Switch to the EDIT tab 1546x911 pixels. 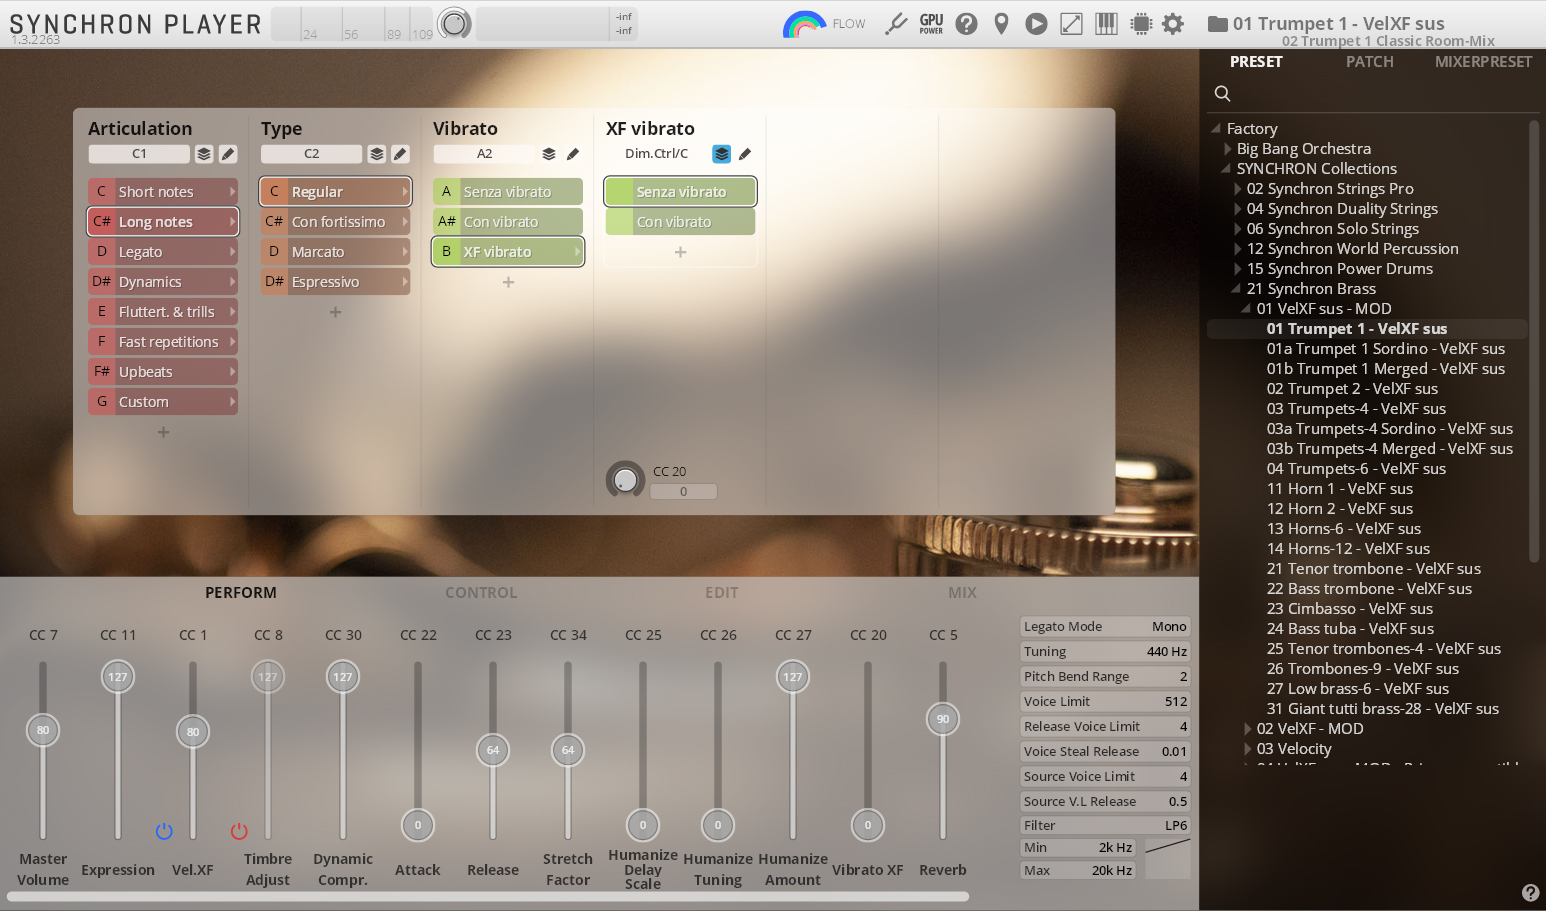[721, 592]
